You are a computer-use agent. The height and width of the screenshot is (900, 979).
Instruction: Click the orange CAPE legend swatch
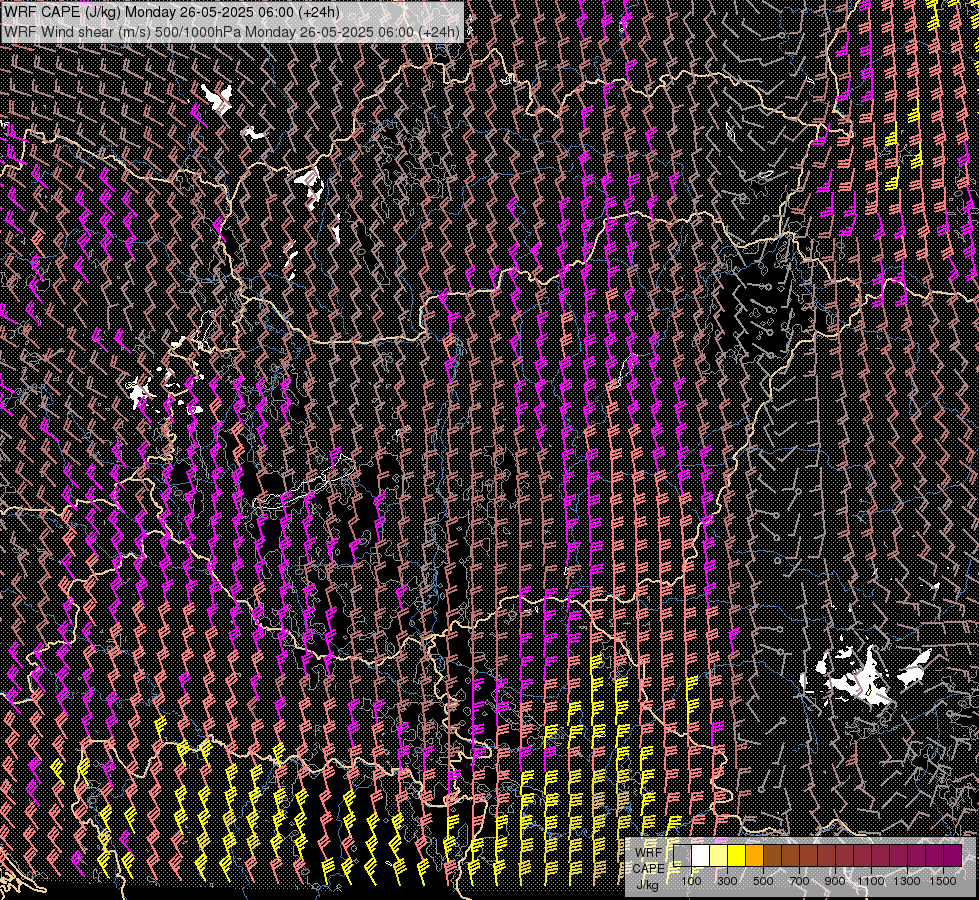click(754, 856)
